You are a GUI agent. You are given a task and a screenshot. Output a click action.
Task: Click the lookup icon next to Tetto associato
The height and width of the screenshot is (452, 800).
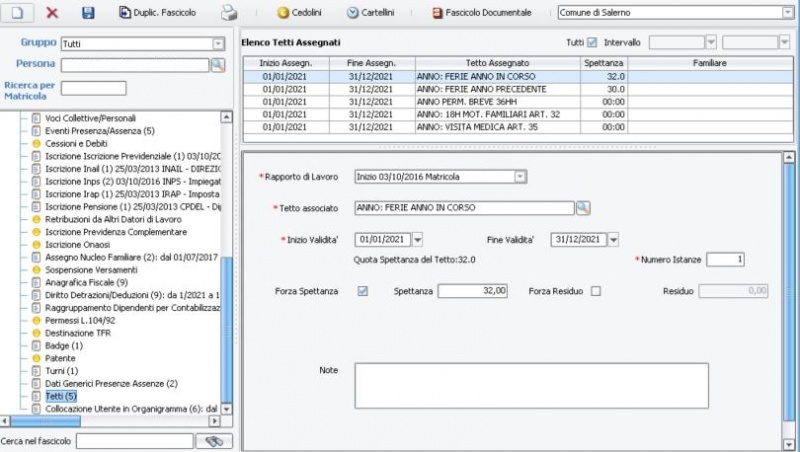pos(583,208)
